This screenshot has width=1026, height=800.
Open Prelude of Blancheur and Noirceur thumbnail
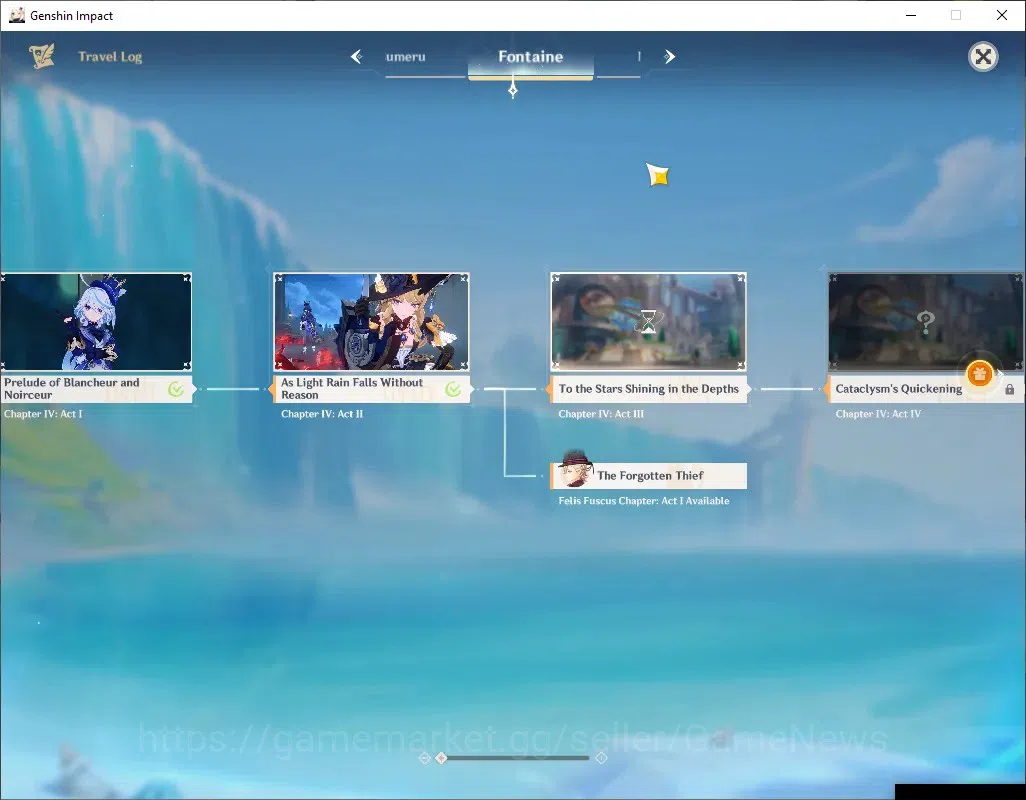tap(96, 322)
